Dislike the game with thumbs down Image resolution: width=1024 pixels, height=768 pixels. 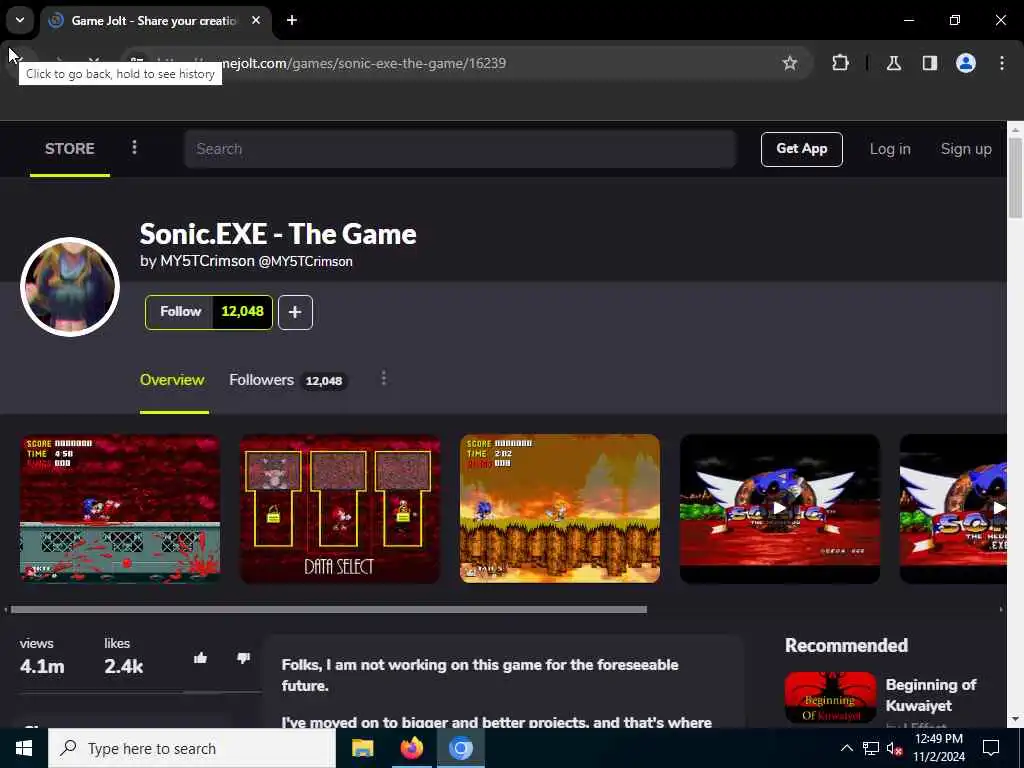pos(244,658)
